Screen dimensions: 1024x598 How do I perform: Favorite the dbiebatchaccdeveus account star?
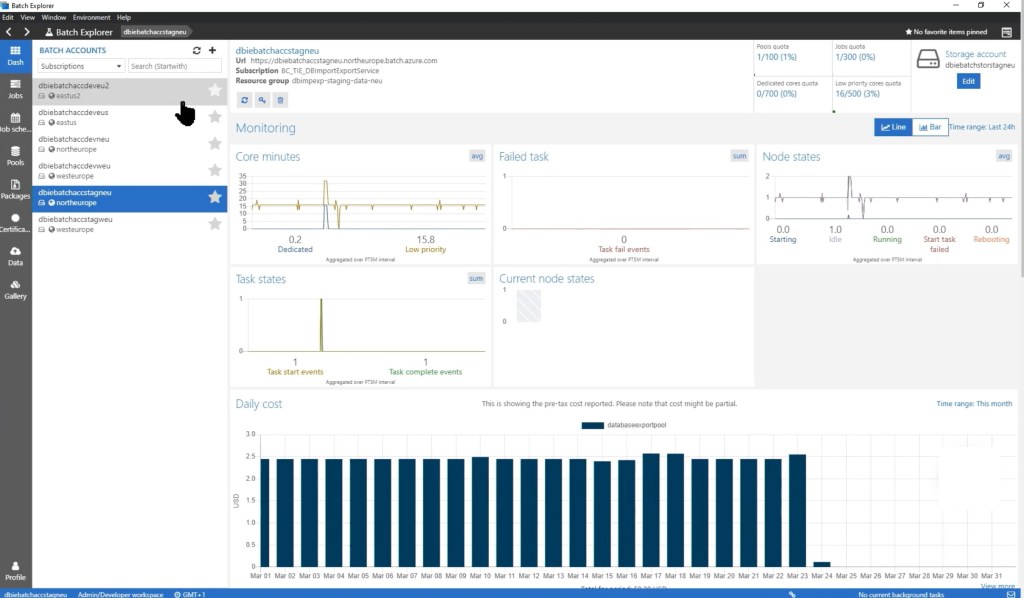(214, 117)
